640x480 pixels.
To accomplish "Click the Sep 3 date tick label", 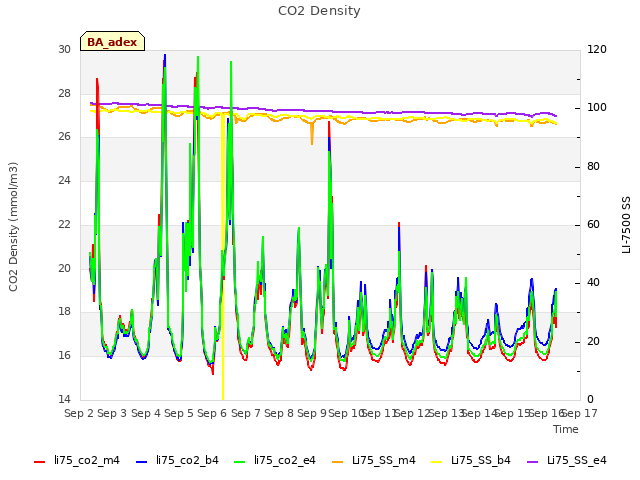I will coord(112,413).
